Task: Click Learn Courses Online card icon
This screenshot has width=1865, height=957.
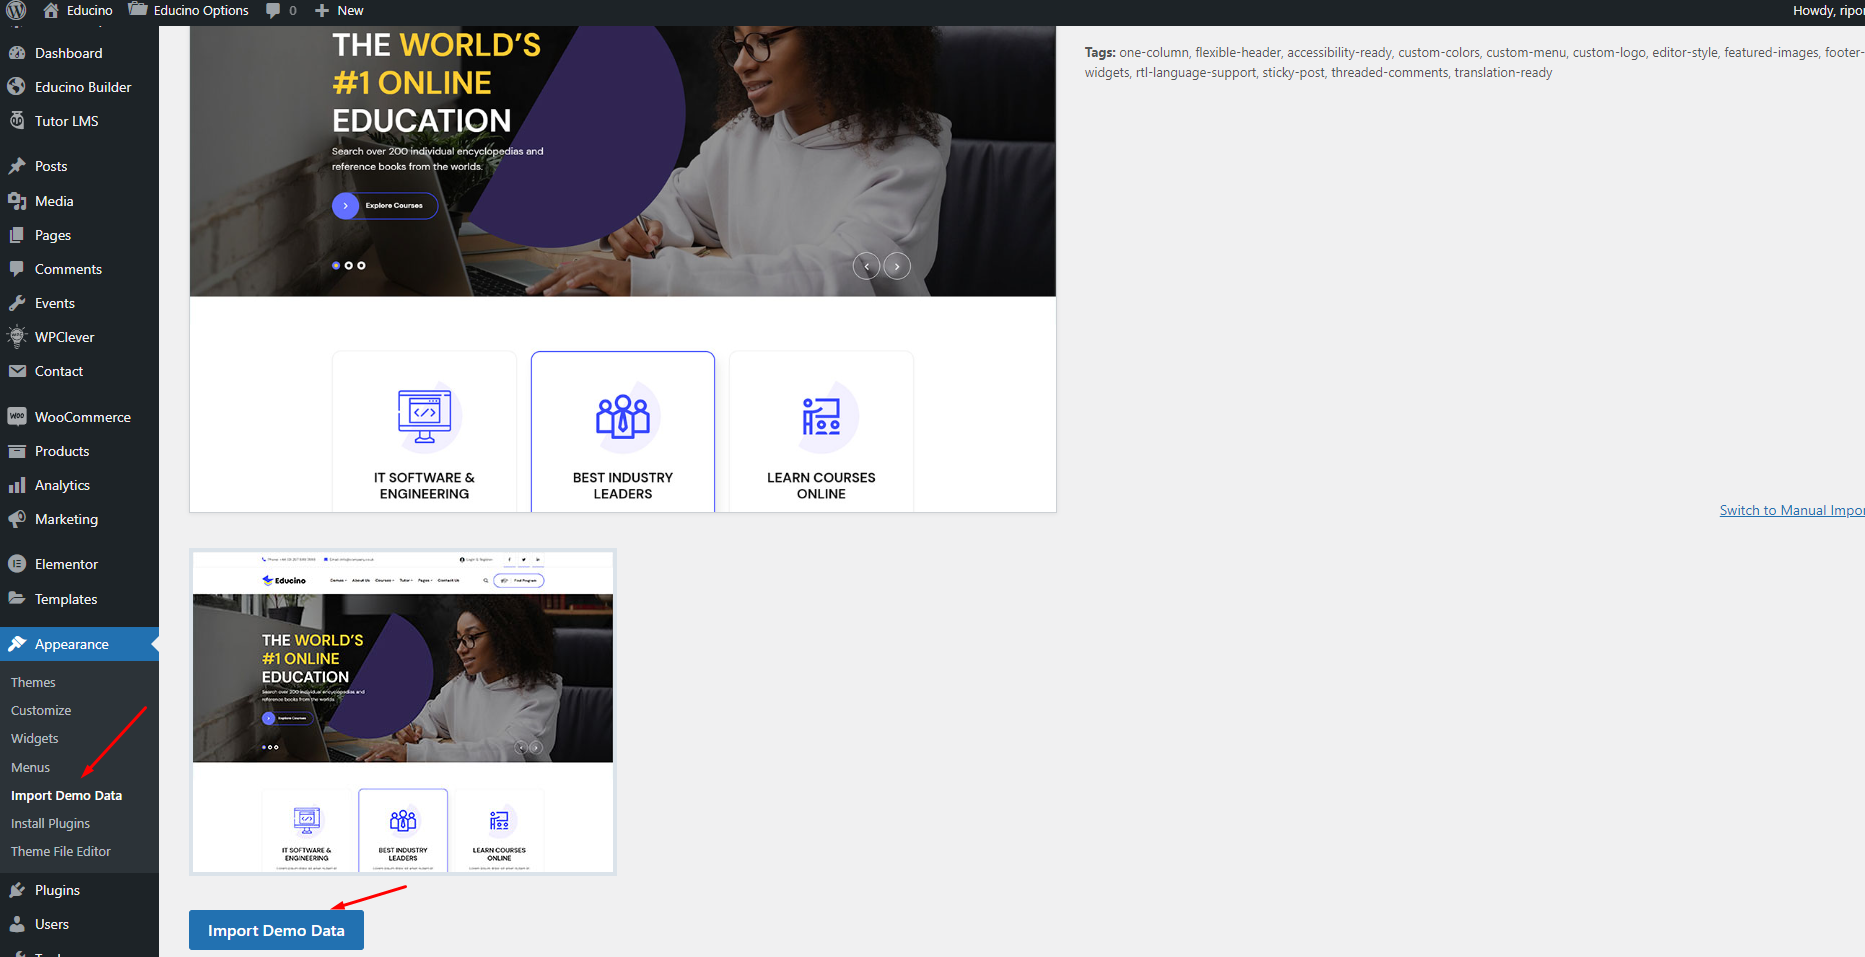Action: (x=821, y=416)
